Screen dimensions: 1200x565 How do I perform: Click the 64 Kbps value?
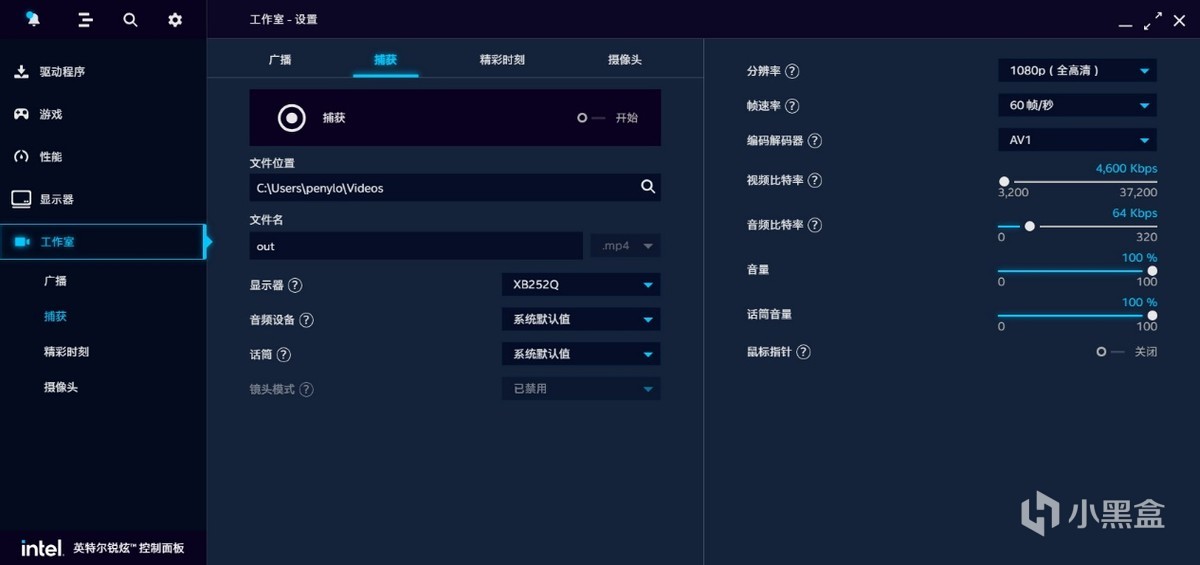pyautogui.click(x=1134, y=213)
